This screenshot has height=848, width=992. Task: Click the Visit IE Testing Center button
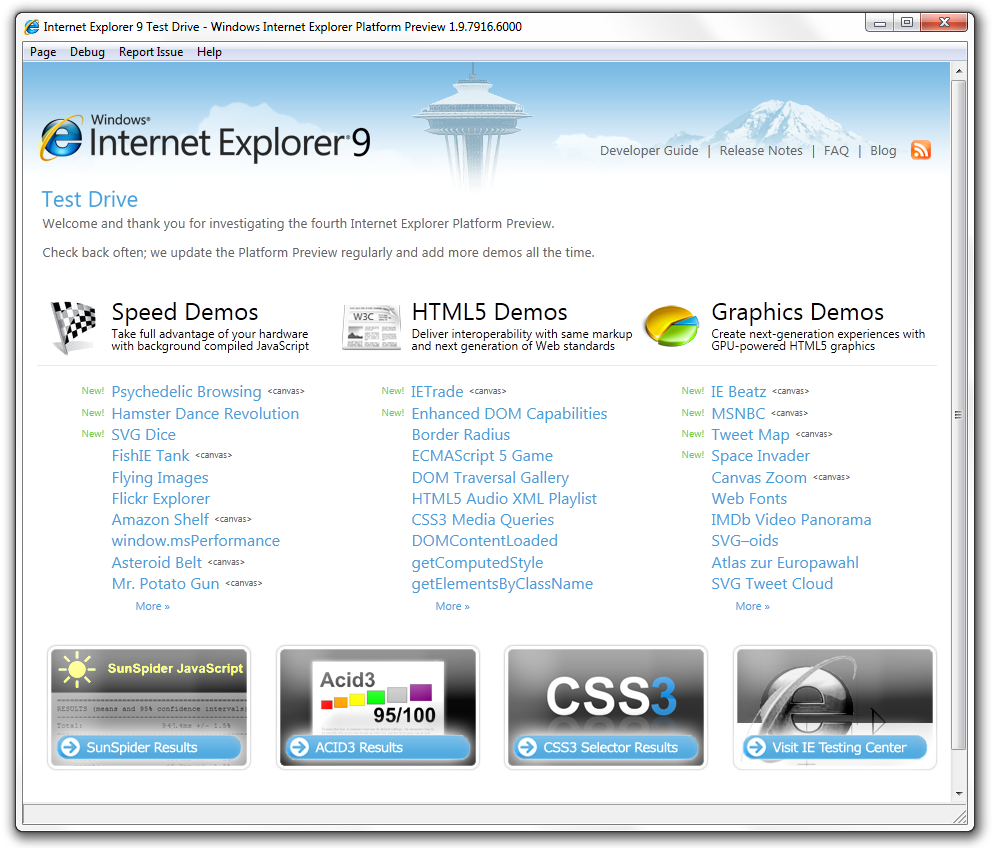[835, 747]
